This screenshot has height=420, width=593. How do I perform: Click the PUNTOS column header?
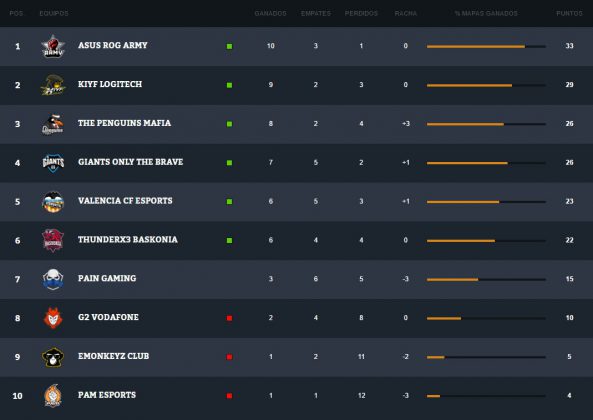click(569, 13)
